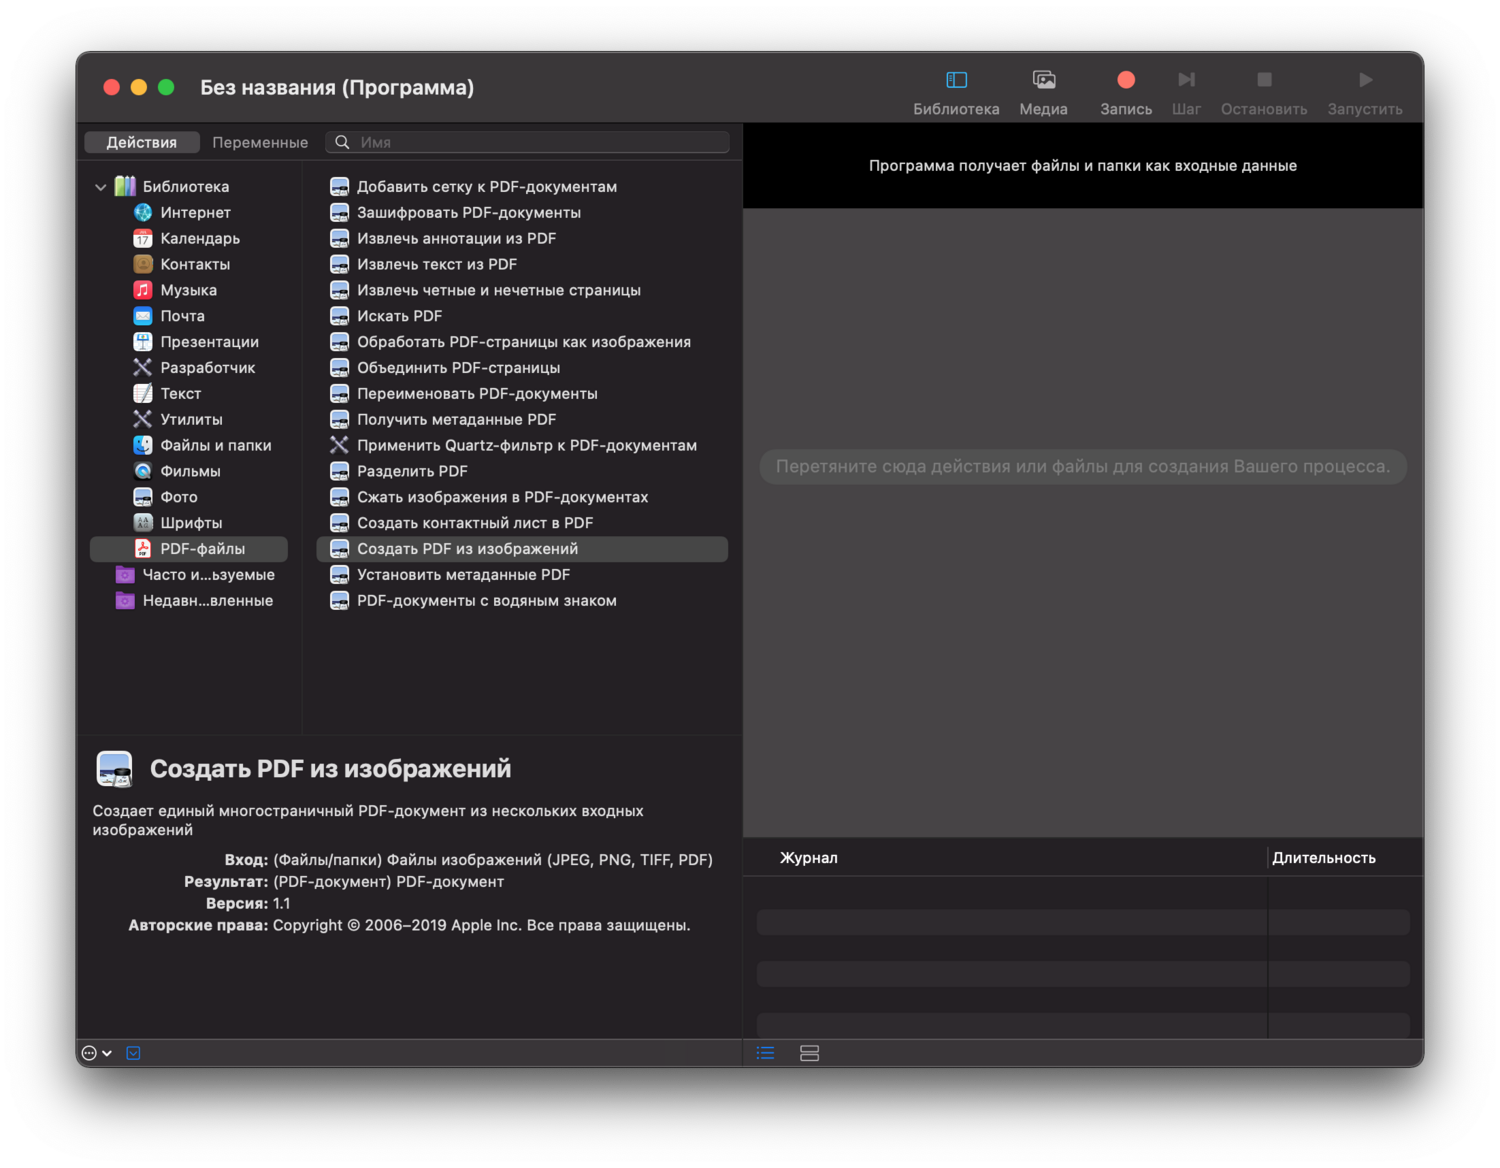
Task: Select the PDF-файлы category
Action: click(x=189, y=549)
